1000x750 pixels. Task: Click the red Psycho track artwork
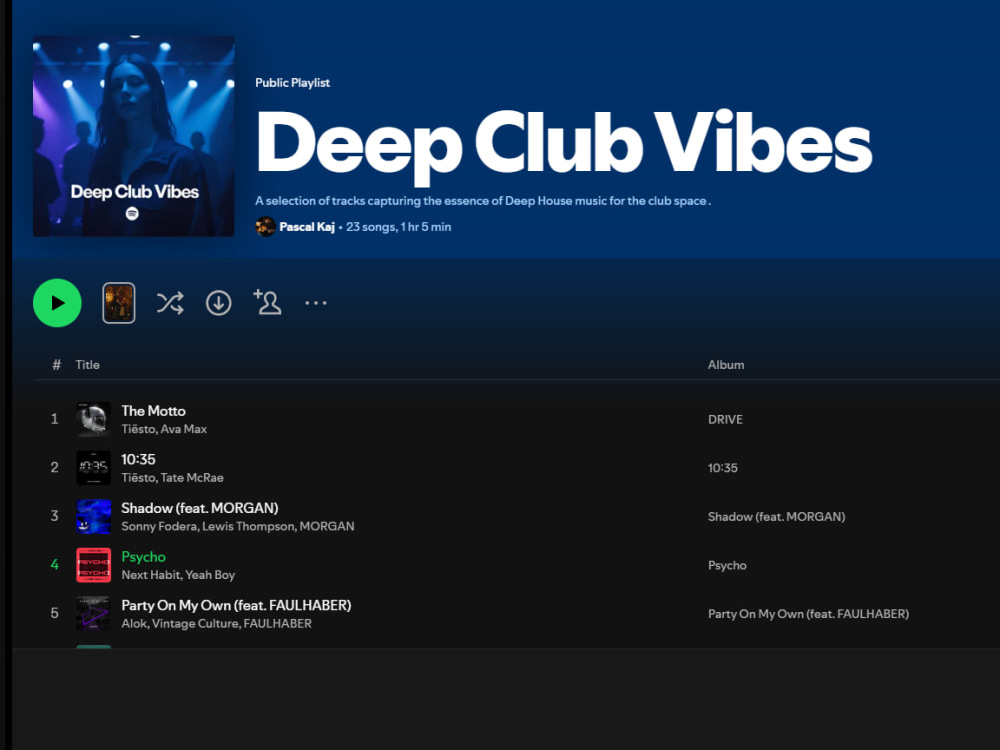[x=94, y=565]
